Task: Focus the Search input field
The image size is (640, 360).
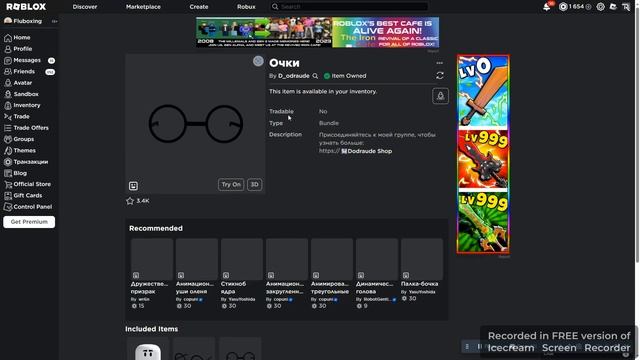Action: coord(349,7)
